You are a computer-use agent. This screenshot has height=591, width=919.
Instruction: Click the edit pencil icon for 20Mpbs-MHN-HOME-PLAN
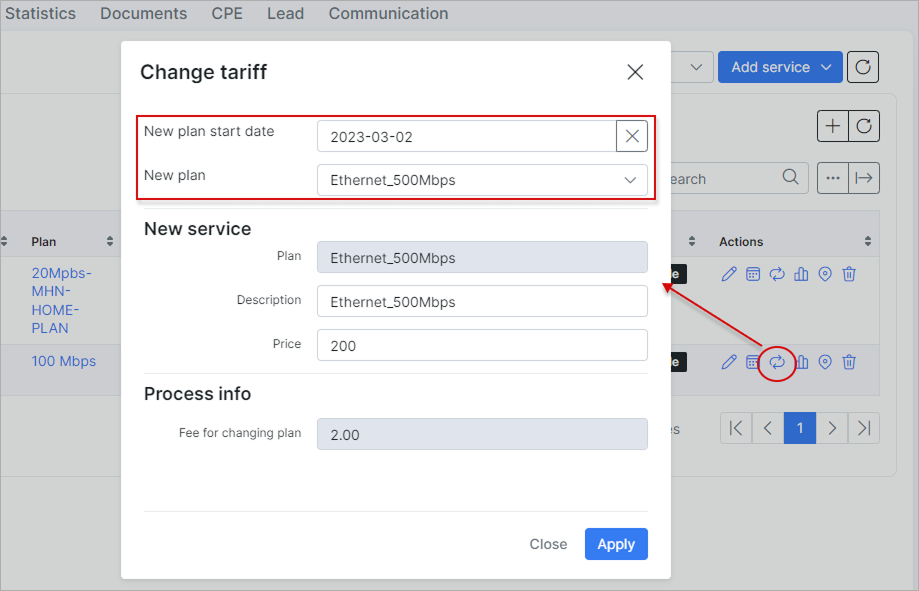tap(729, 274)
